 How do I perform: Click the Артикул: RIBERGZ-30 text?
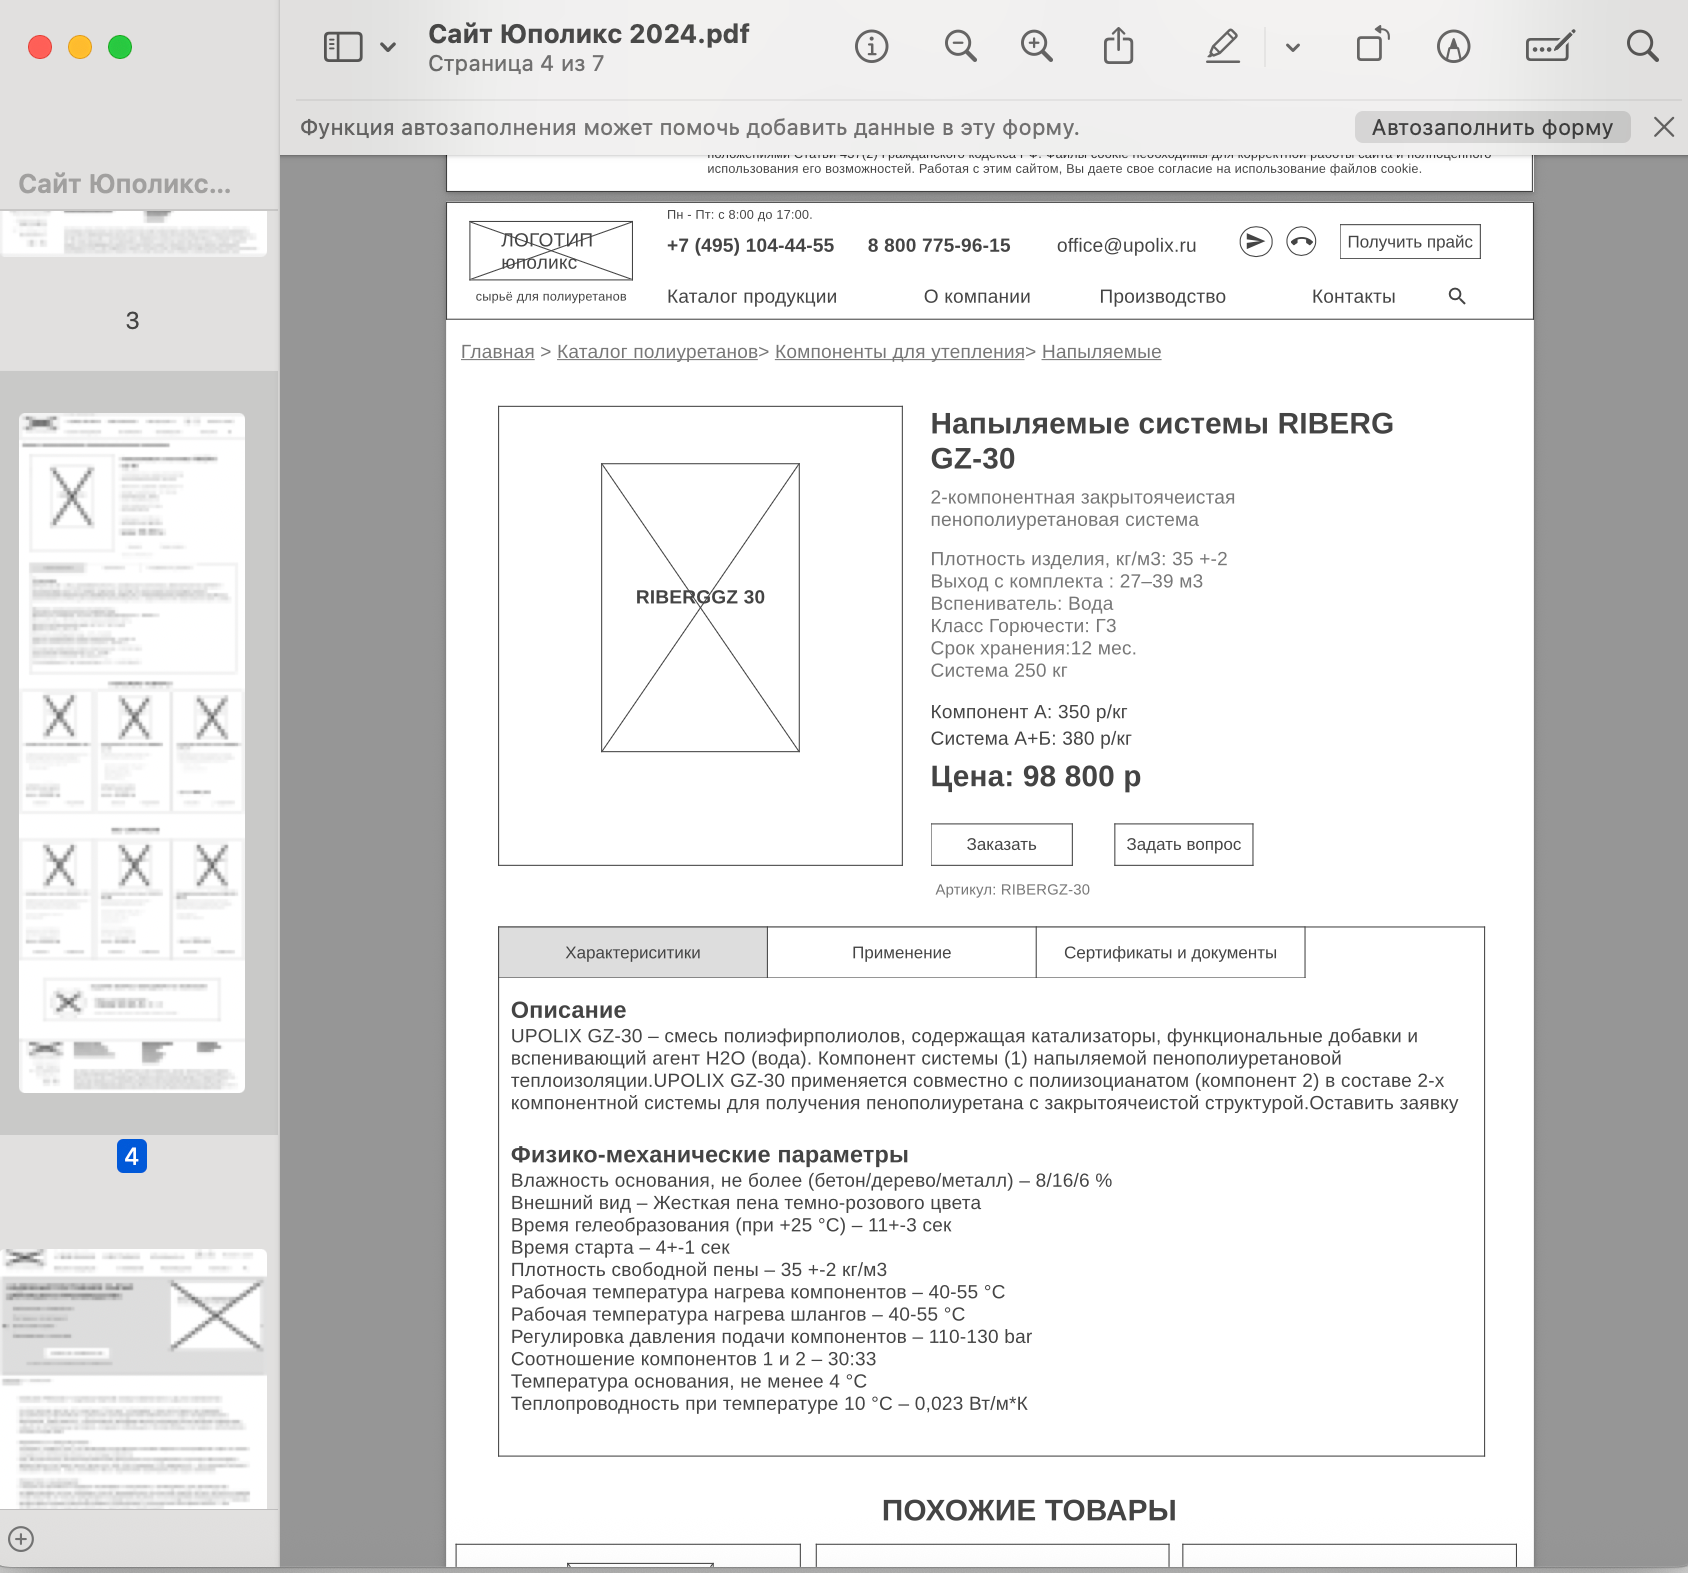1013,890
